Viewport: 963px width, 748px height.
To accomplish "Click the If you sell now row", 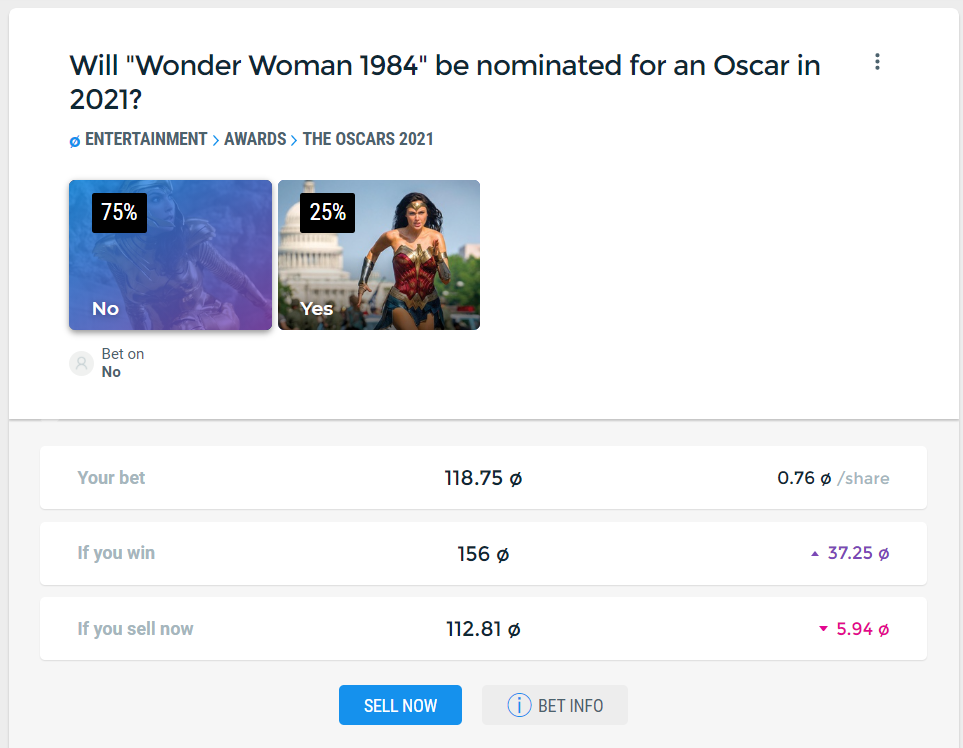I will coord(483,629).
